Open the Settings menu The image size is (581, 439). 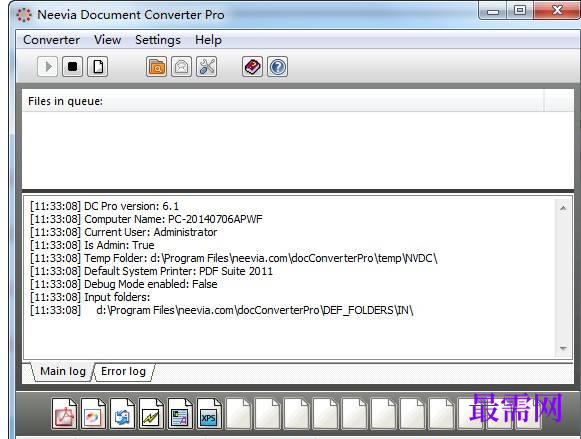click(x=158, y=40)
